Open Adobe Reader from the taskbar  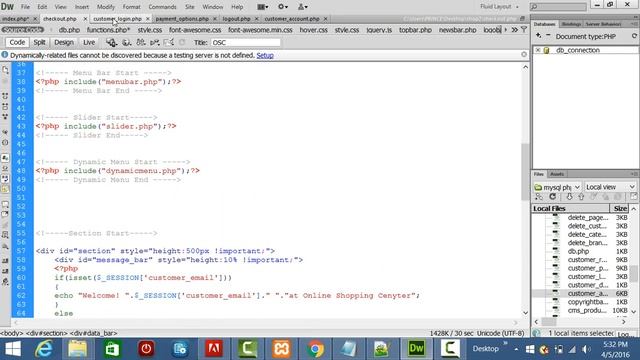pos(214,349)
